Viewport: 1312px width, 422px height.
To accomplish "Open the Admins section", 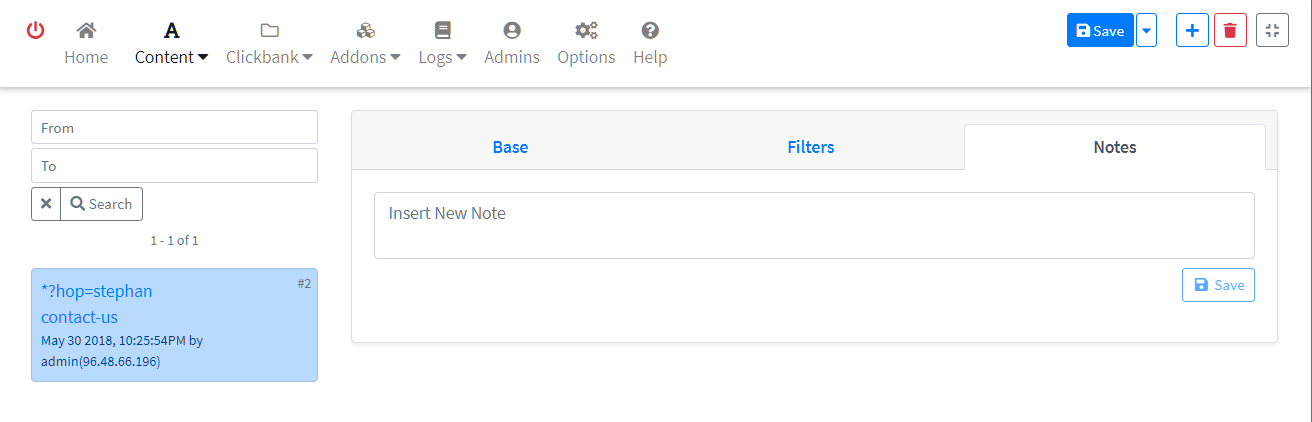I will click(512, 44).
